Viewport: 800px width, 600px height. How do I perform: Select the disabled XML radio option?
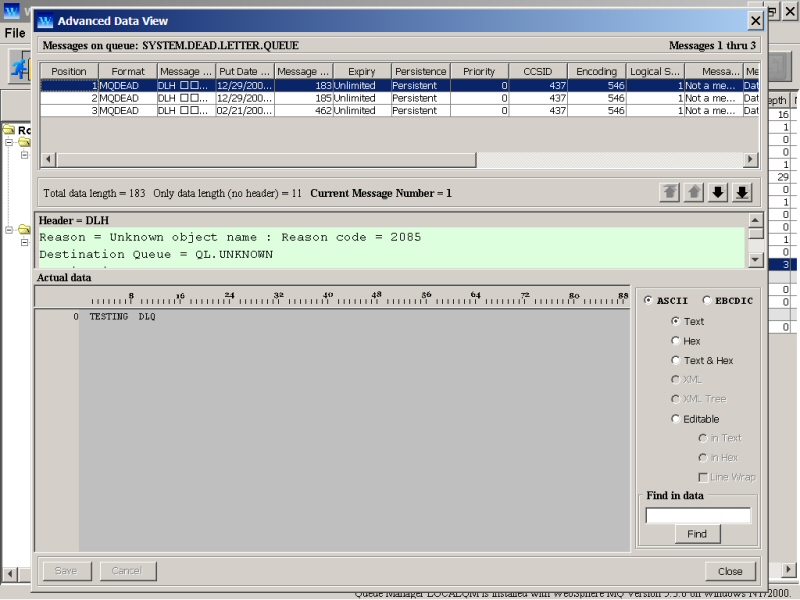(676, 379)
